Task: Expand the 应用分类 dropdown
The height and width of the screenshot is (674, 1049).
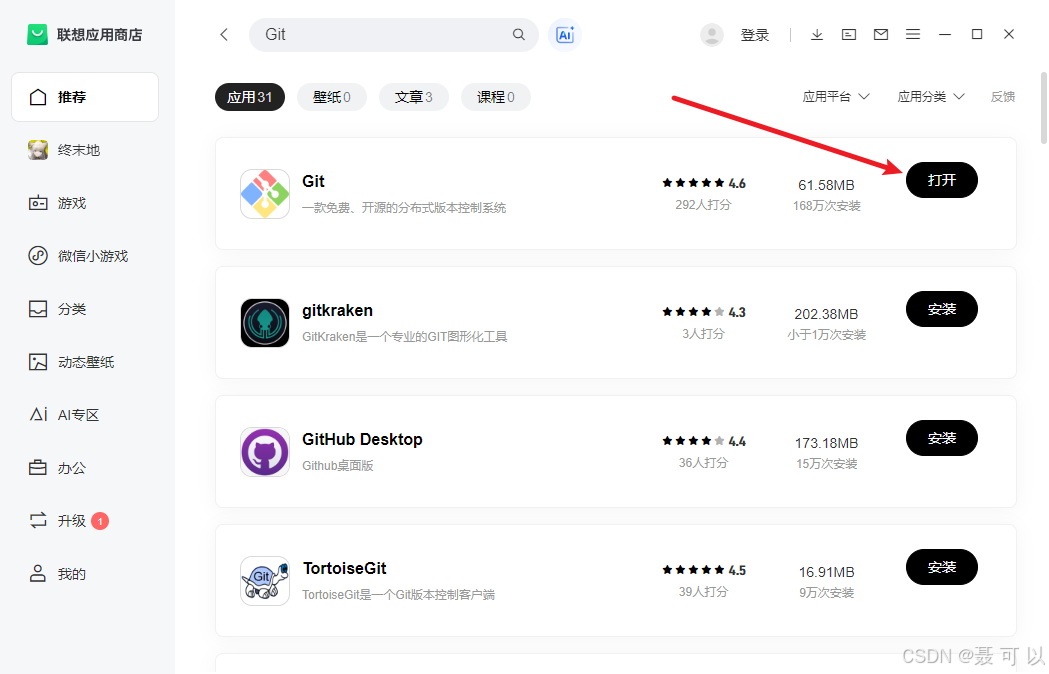Action: coord(931,97)
